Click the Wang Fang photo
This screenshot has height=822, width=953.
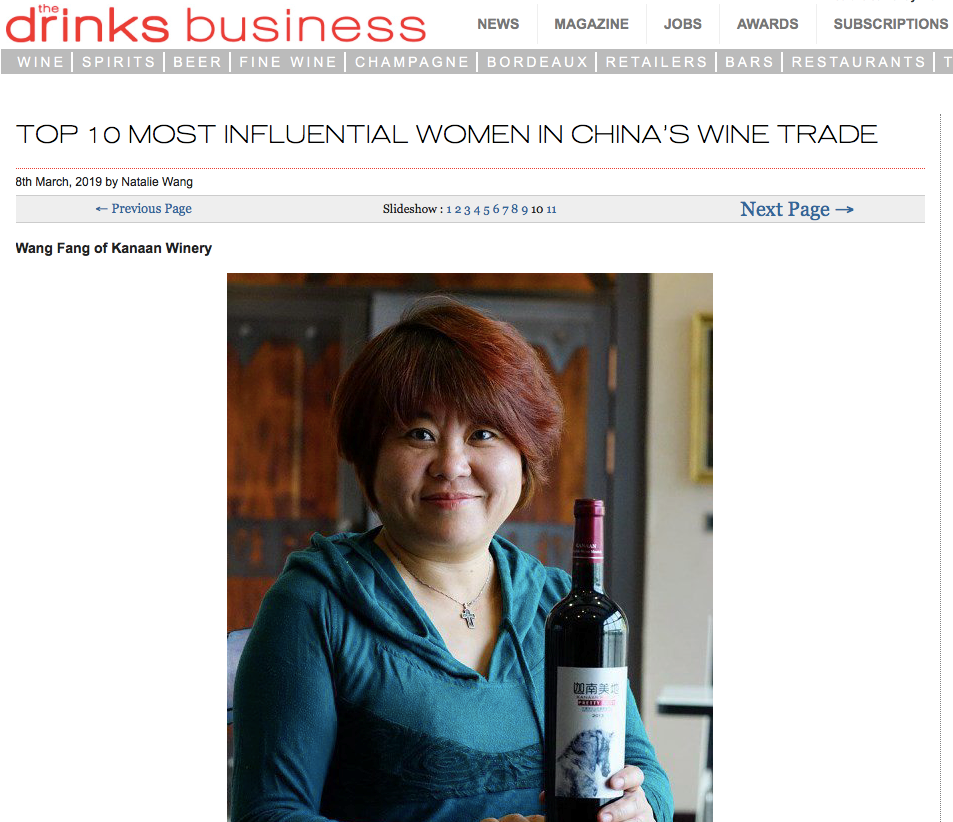(470, 547)
